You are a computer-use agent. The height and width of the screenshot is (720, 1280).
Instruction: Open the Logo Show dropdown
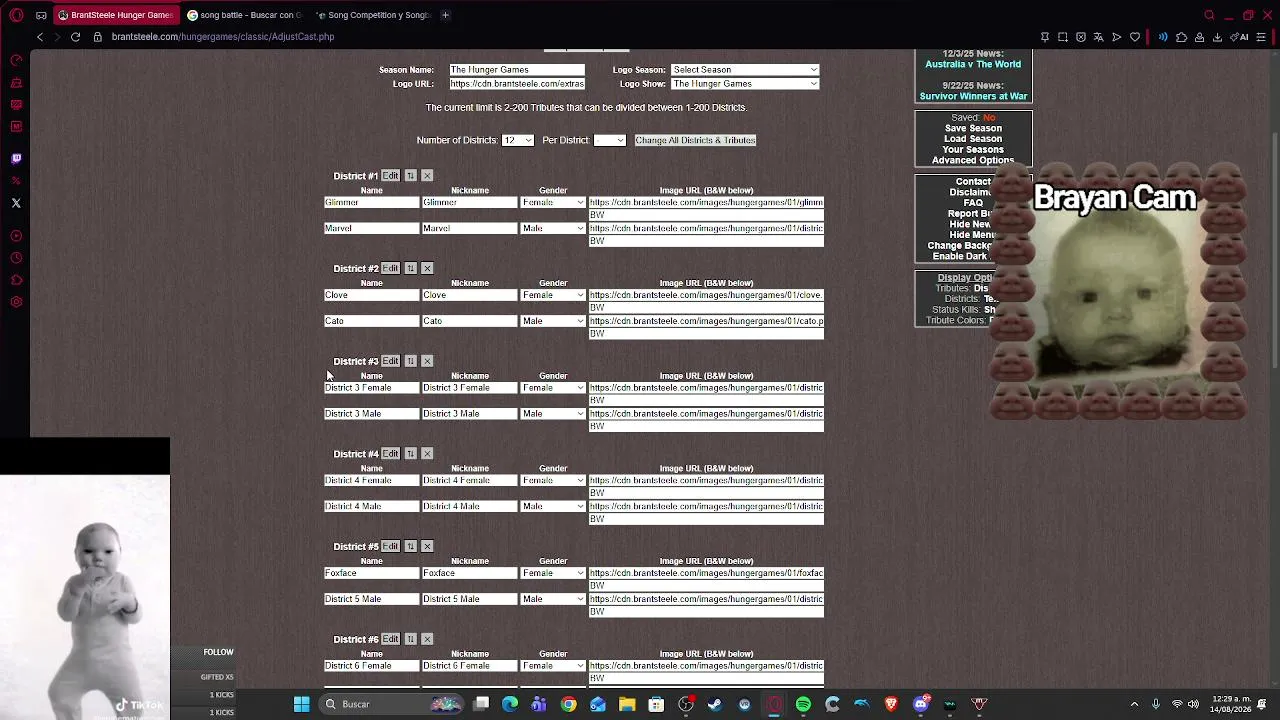(x=745, y=84)
